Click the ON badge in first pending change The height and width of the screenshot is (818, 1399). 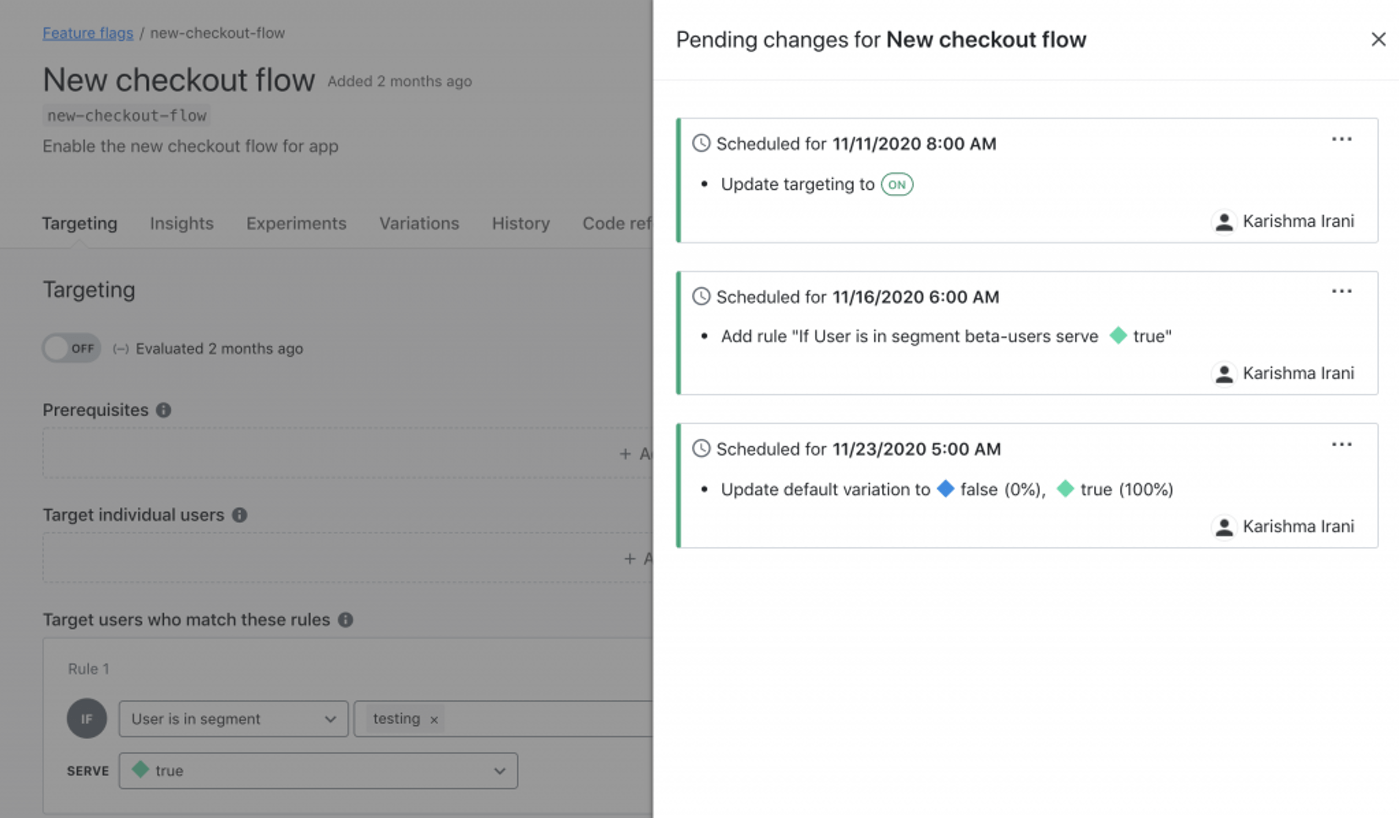(896, 185)
